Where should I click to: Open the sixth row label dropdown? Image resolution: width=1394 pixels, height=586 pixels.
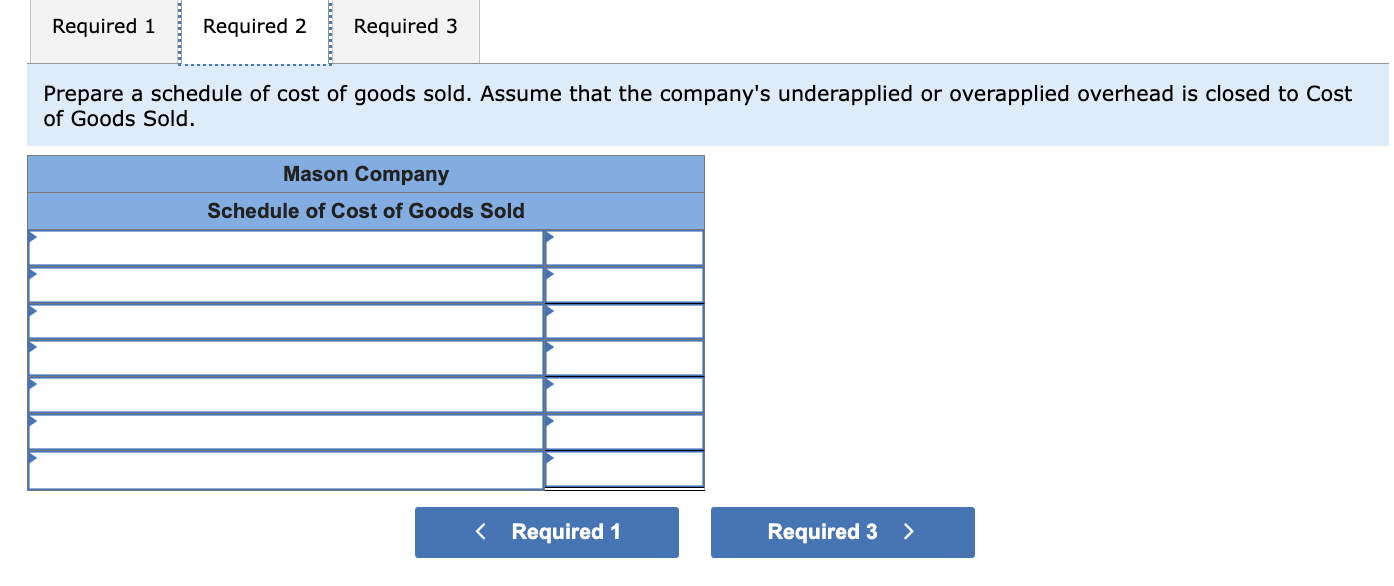point(287,432)
